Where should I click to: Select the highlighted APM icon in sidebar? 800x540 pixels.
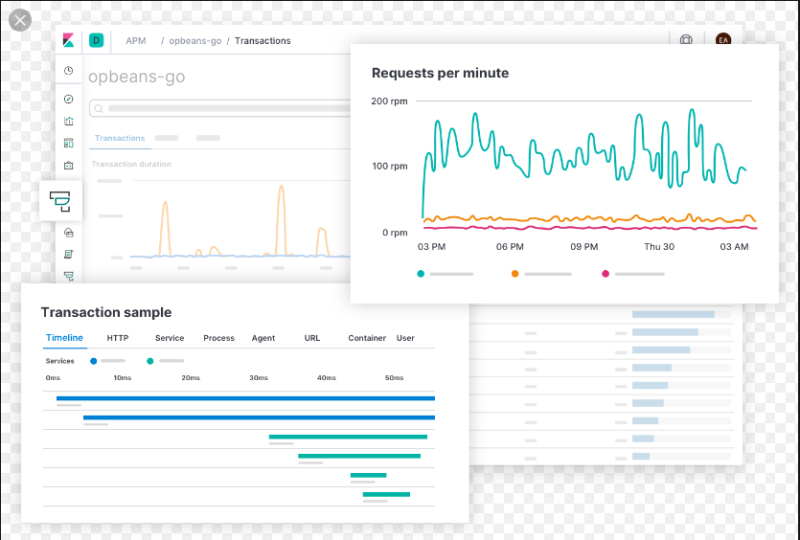tap(61, 200)
